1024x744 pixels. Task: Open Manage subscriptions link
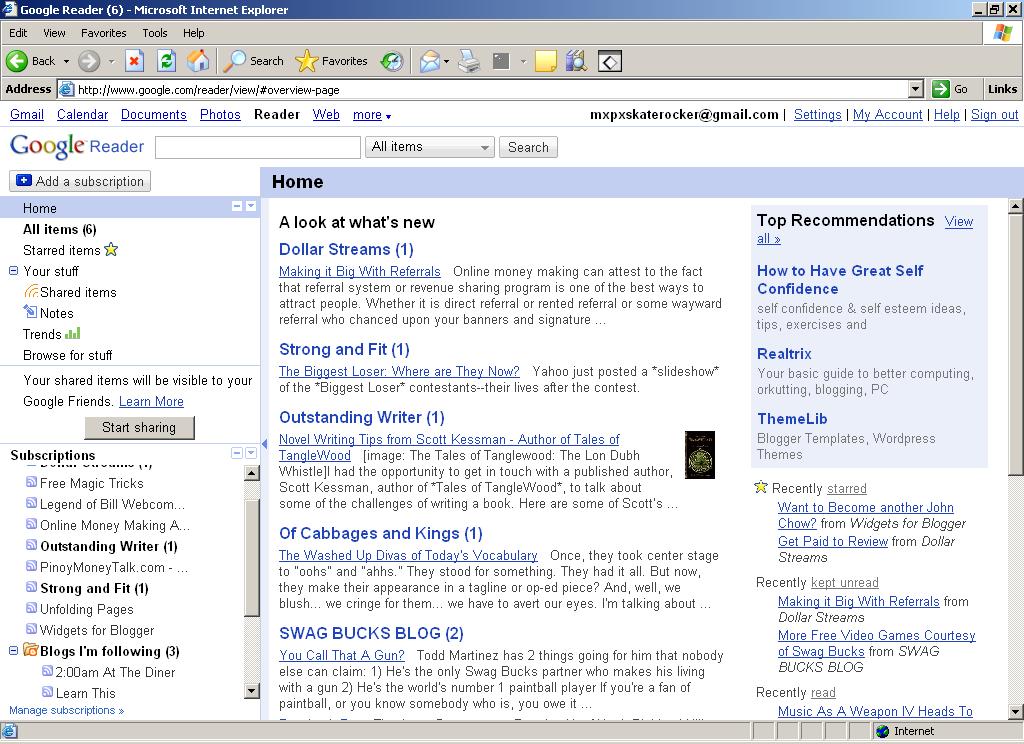pyautogui.click(x=67, y=710)
